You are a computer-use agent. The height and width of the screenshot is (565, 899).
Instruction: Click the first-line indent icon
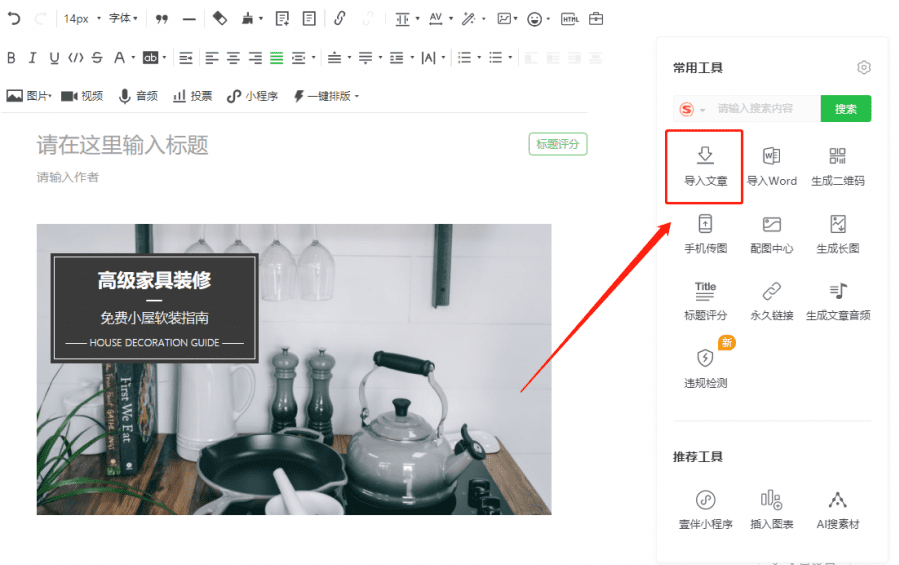coord(186,58)
